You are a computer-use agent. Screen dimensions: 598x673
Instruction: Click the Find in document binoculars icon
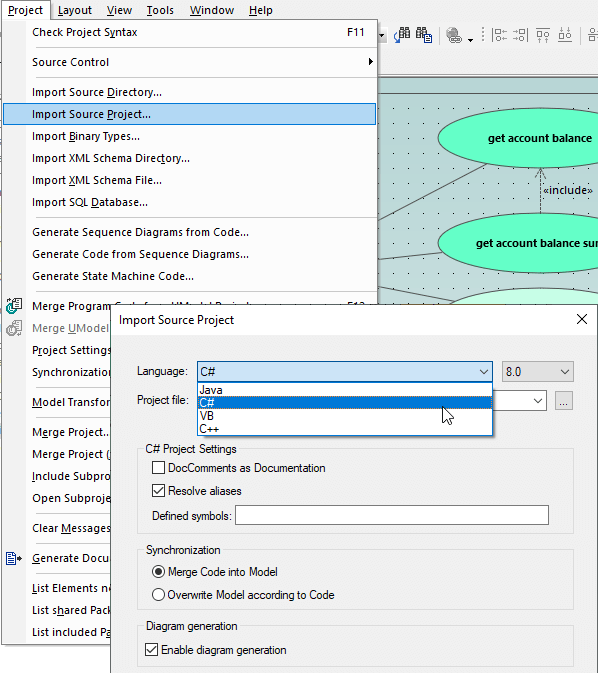[x=424, y=35]
